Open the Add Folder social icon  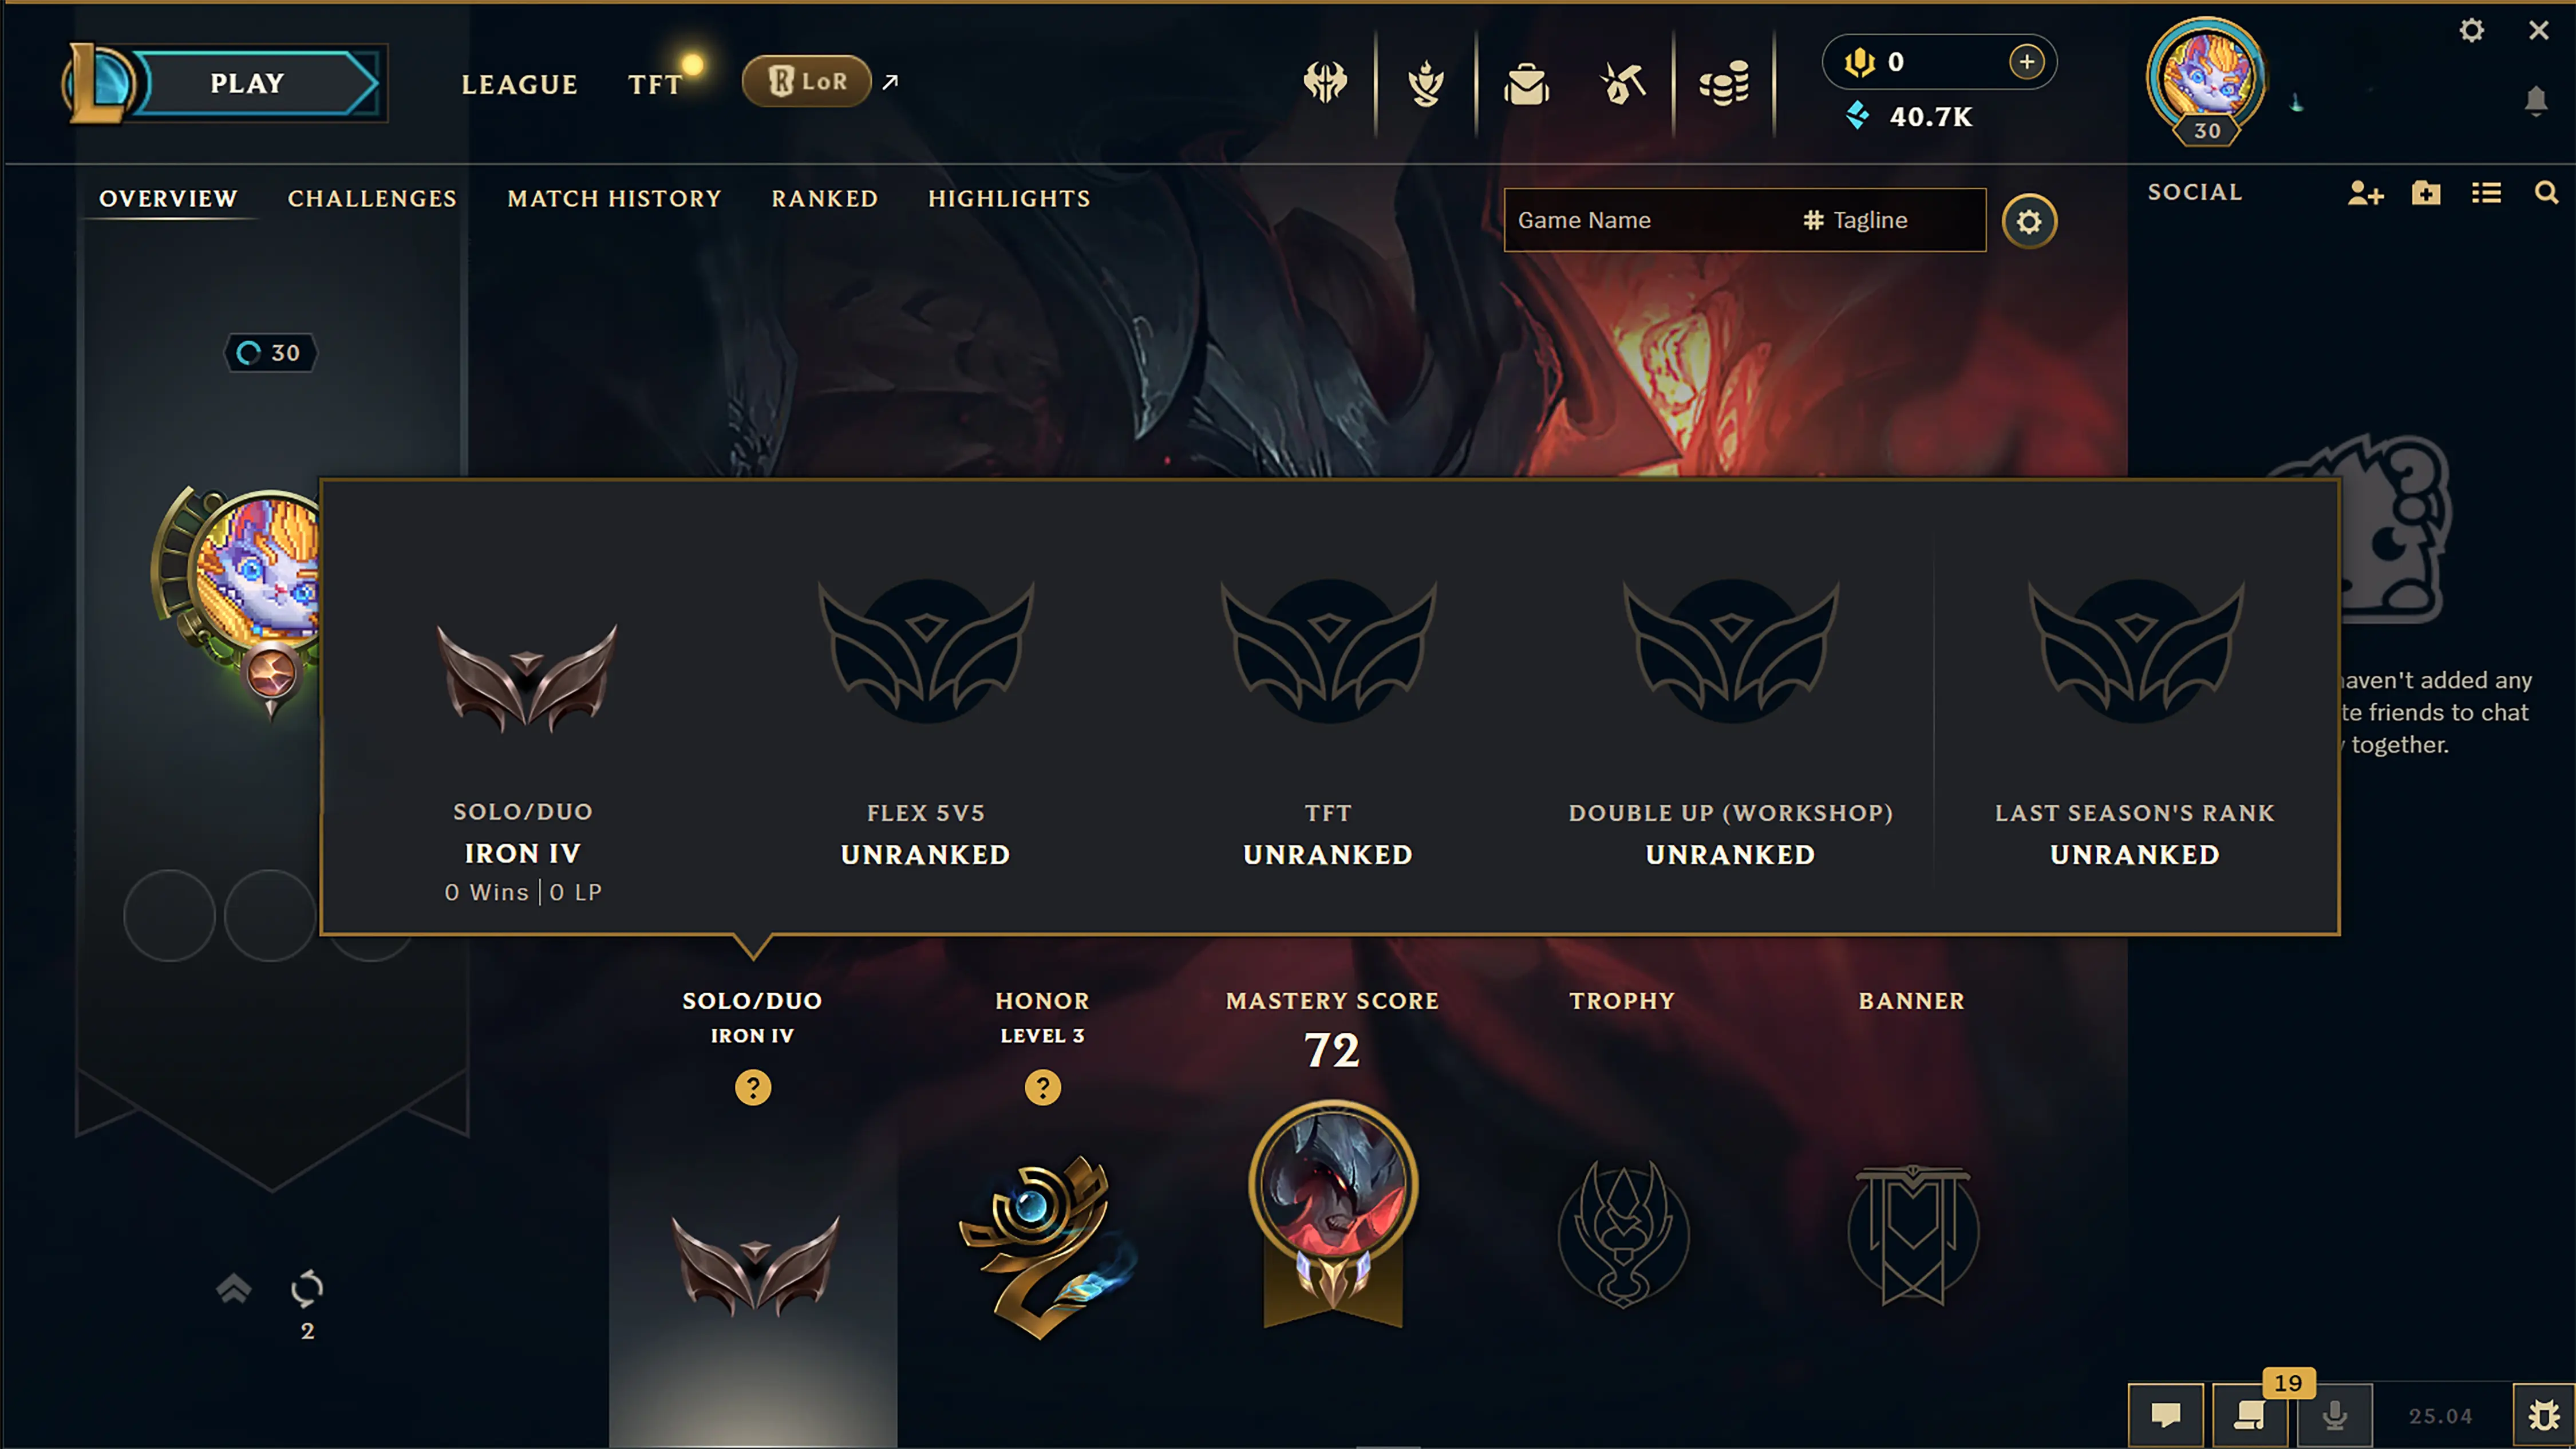pyautogui.click(x=2426, y=193)
